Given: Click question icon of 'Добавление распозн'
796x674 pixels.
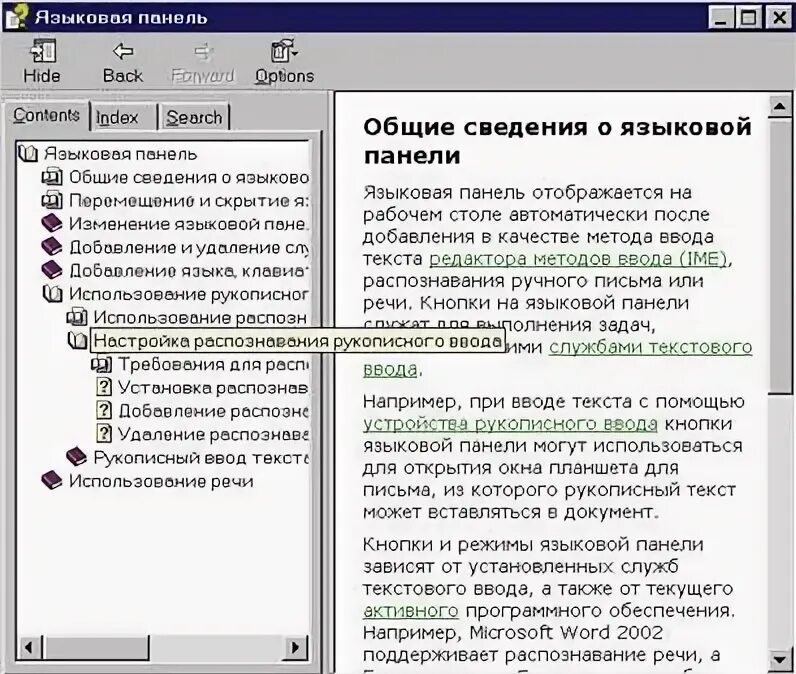Looking at the screenshot, I should coord(104,410).
